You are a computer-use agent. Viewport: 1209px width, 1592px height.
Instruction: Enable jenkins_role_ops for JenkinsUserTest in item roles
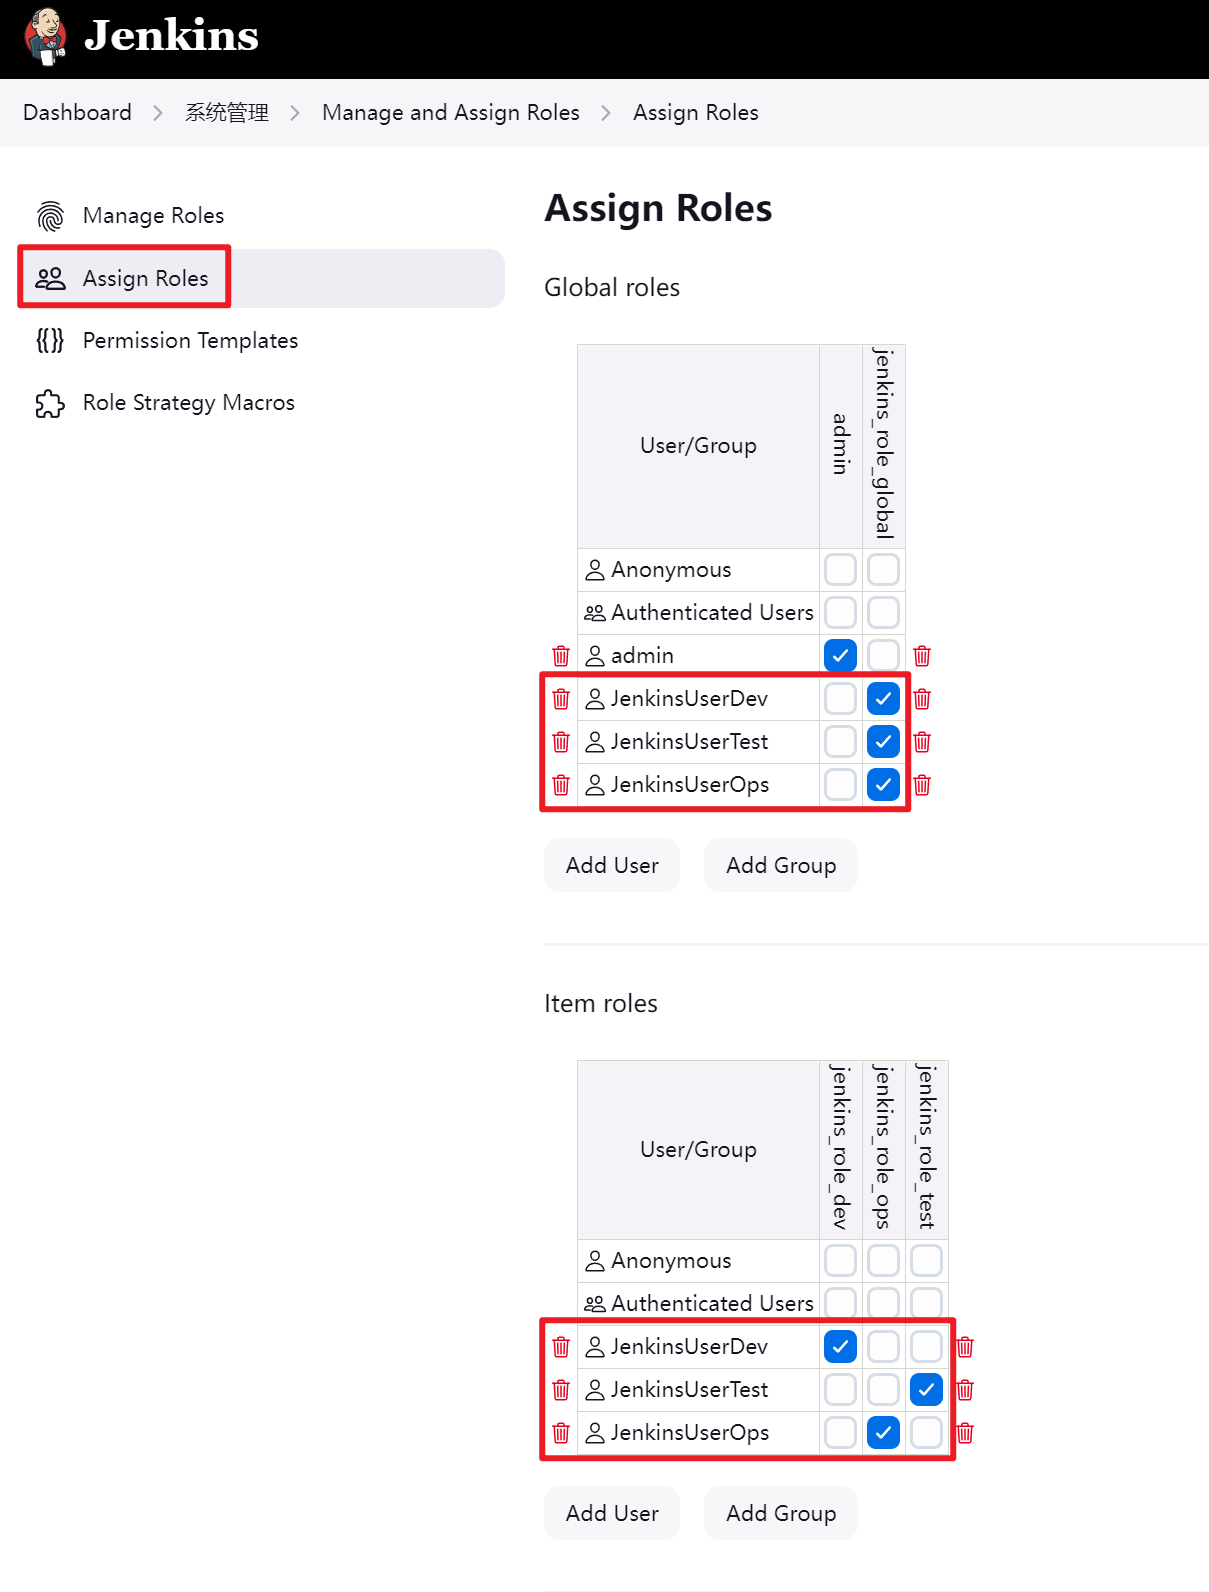[883, 1390]
